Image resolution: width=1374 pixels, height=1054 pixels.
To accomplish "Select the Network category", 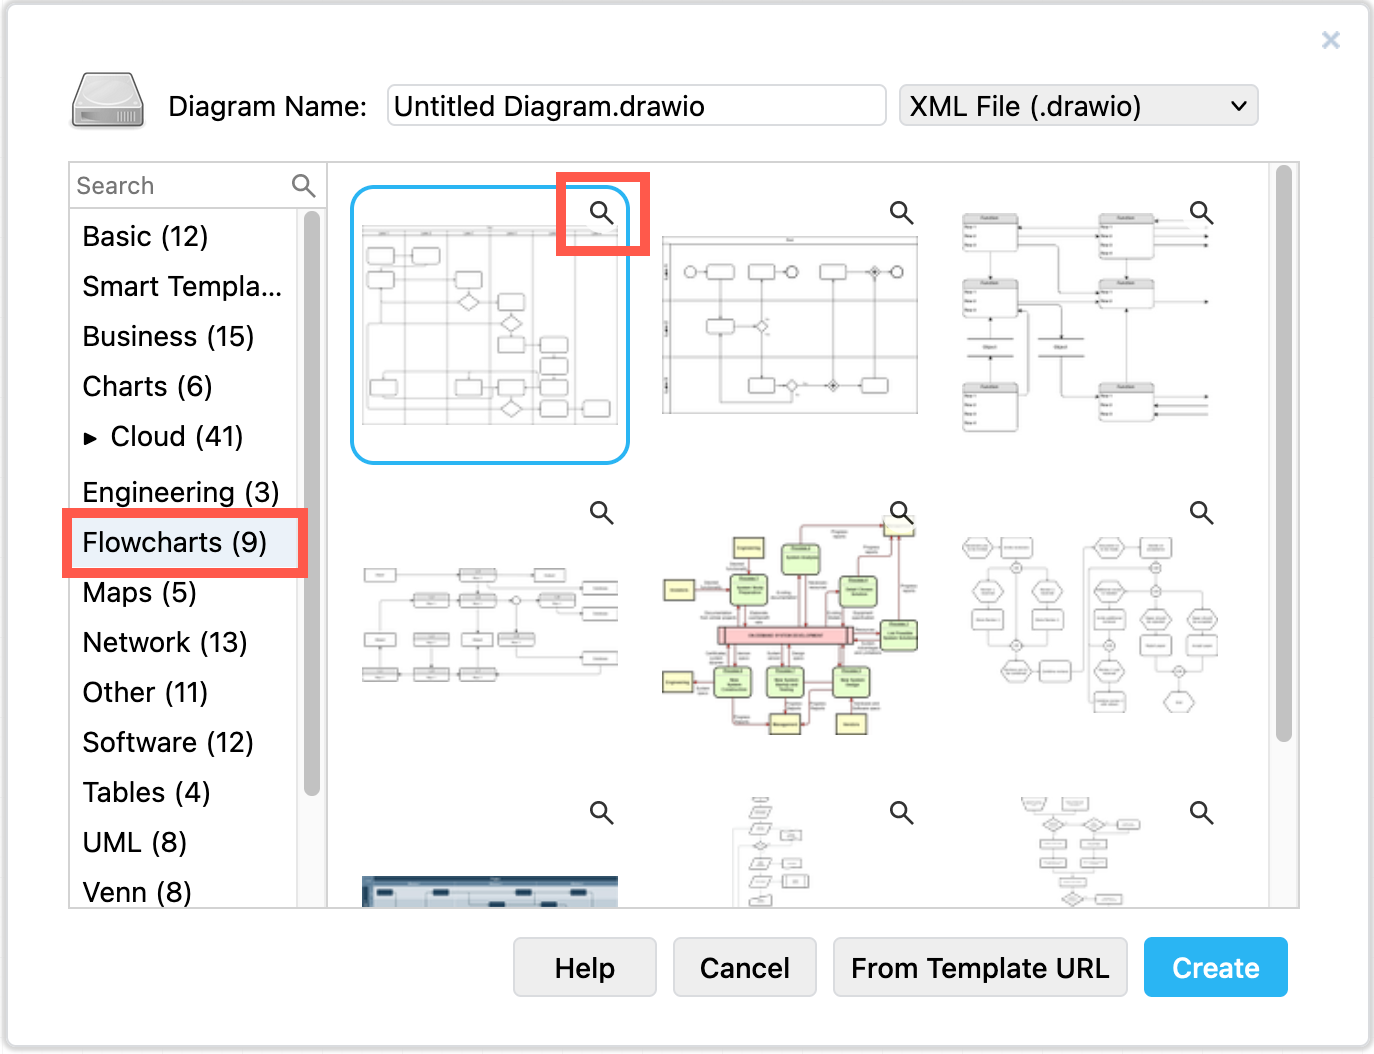I will (165, 642).
